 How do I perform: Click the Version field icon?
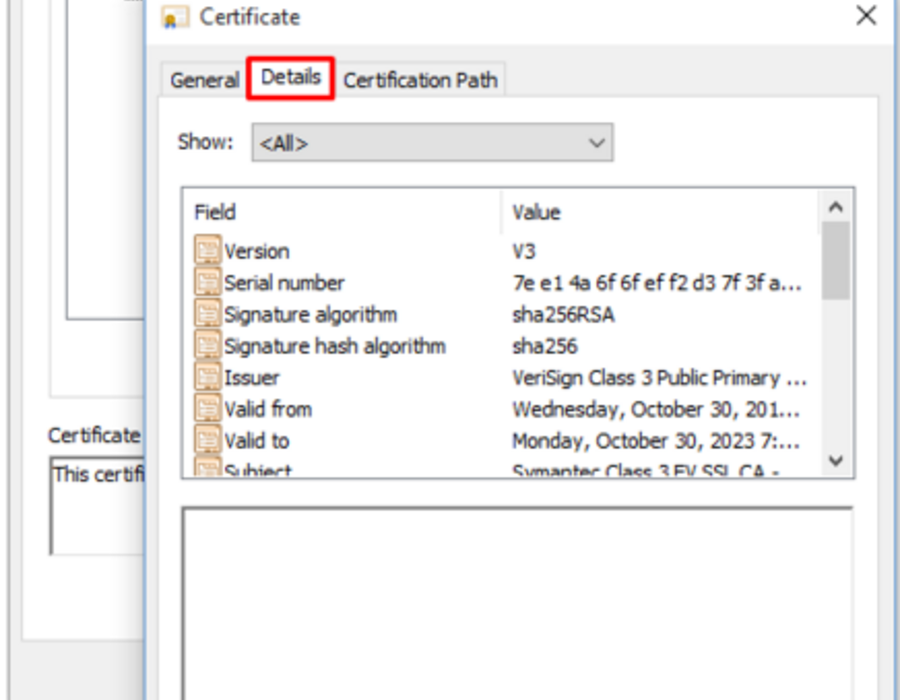[207, 250]
